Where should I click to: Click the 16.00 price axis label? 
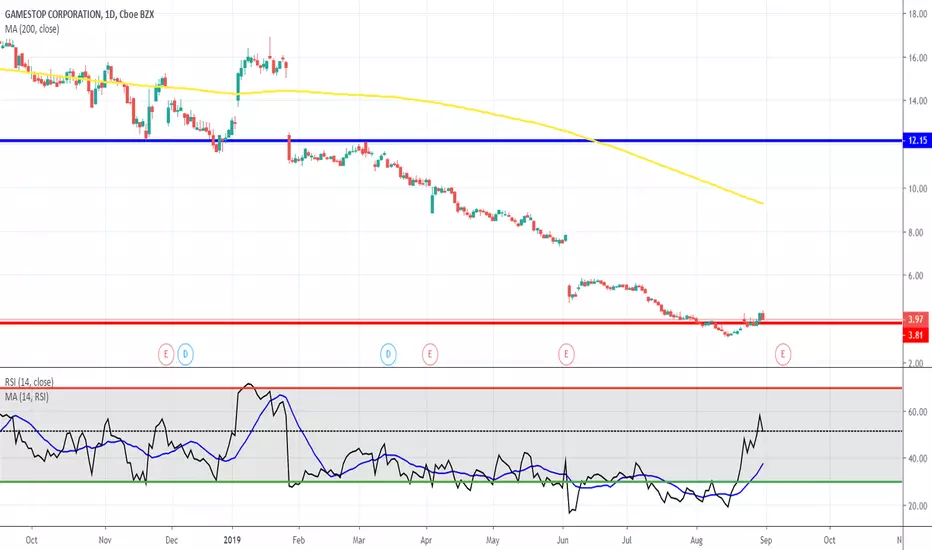click(x=917, y=58)
